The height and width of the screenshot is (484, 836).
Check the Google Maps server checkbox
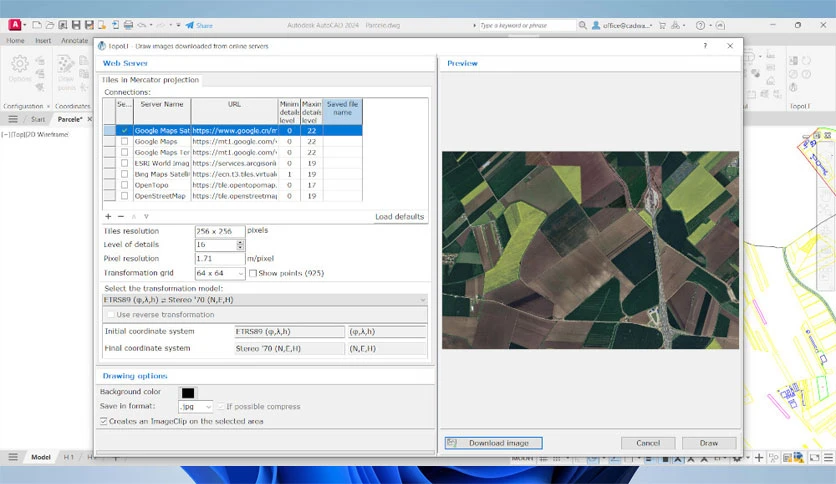124,141
